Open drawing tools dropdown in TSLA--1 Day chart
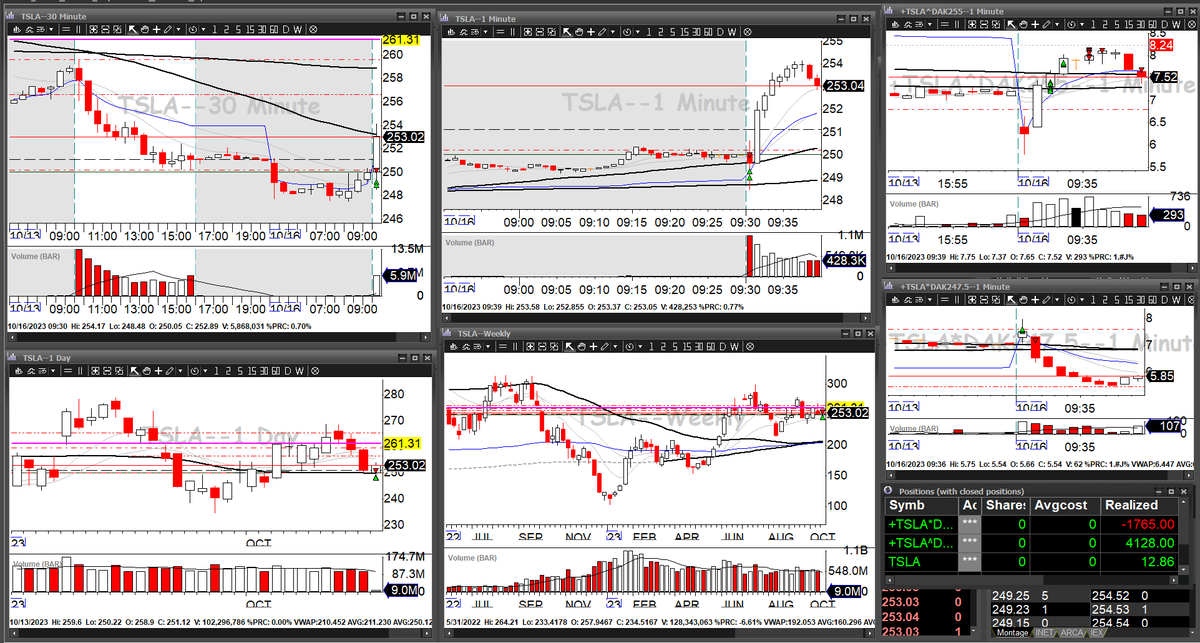The width and height of the screenshot is (1200, 643). coord(179,369)
